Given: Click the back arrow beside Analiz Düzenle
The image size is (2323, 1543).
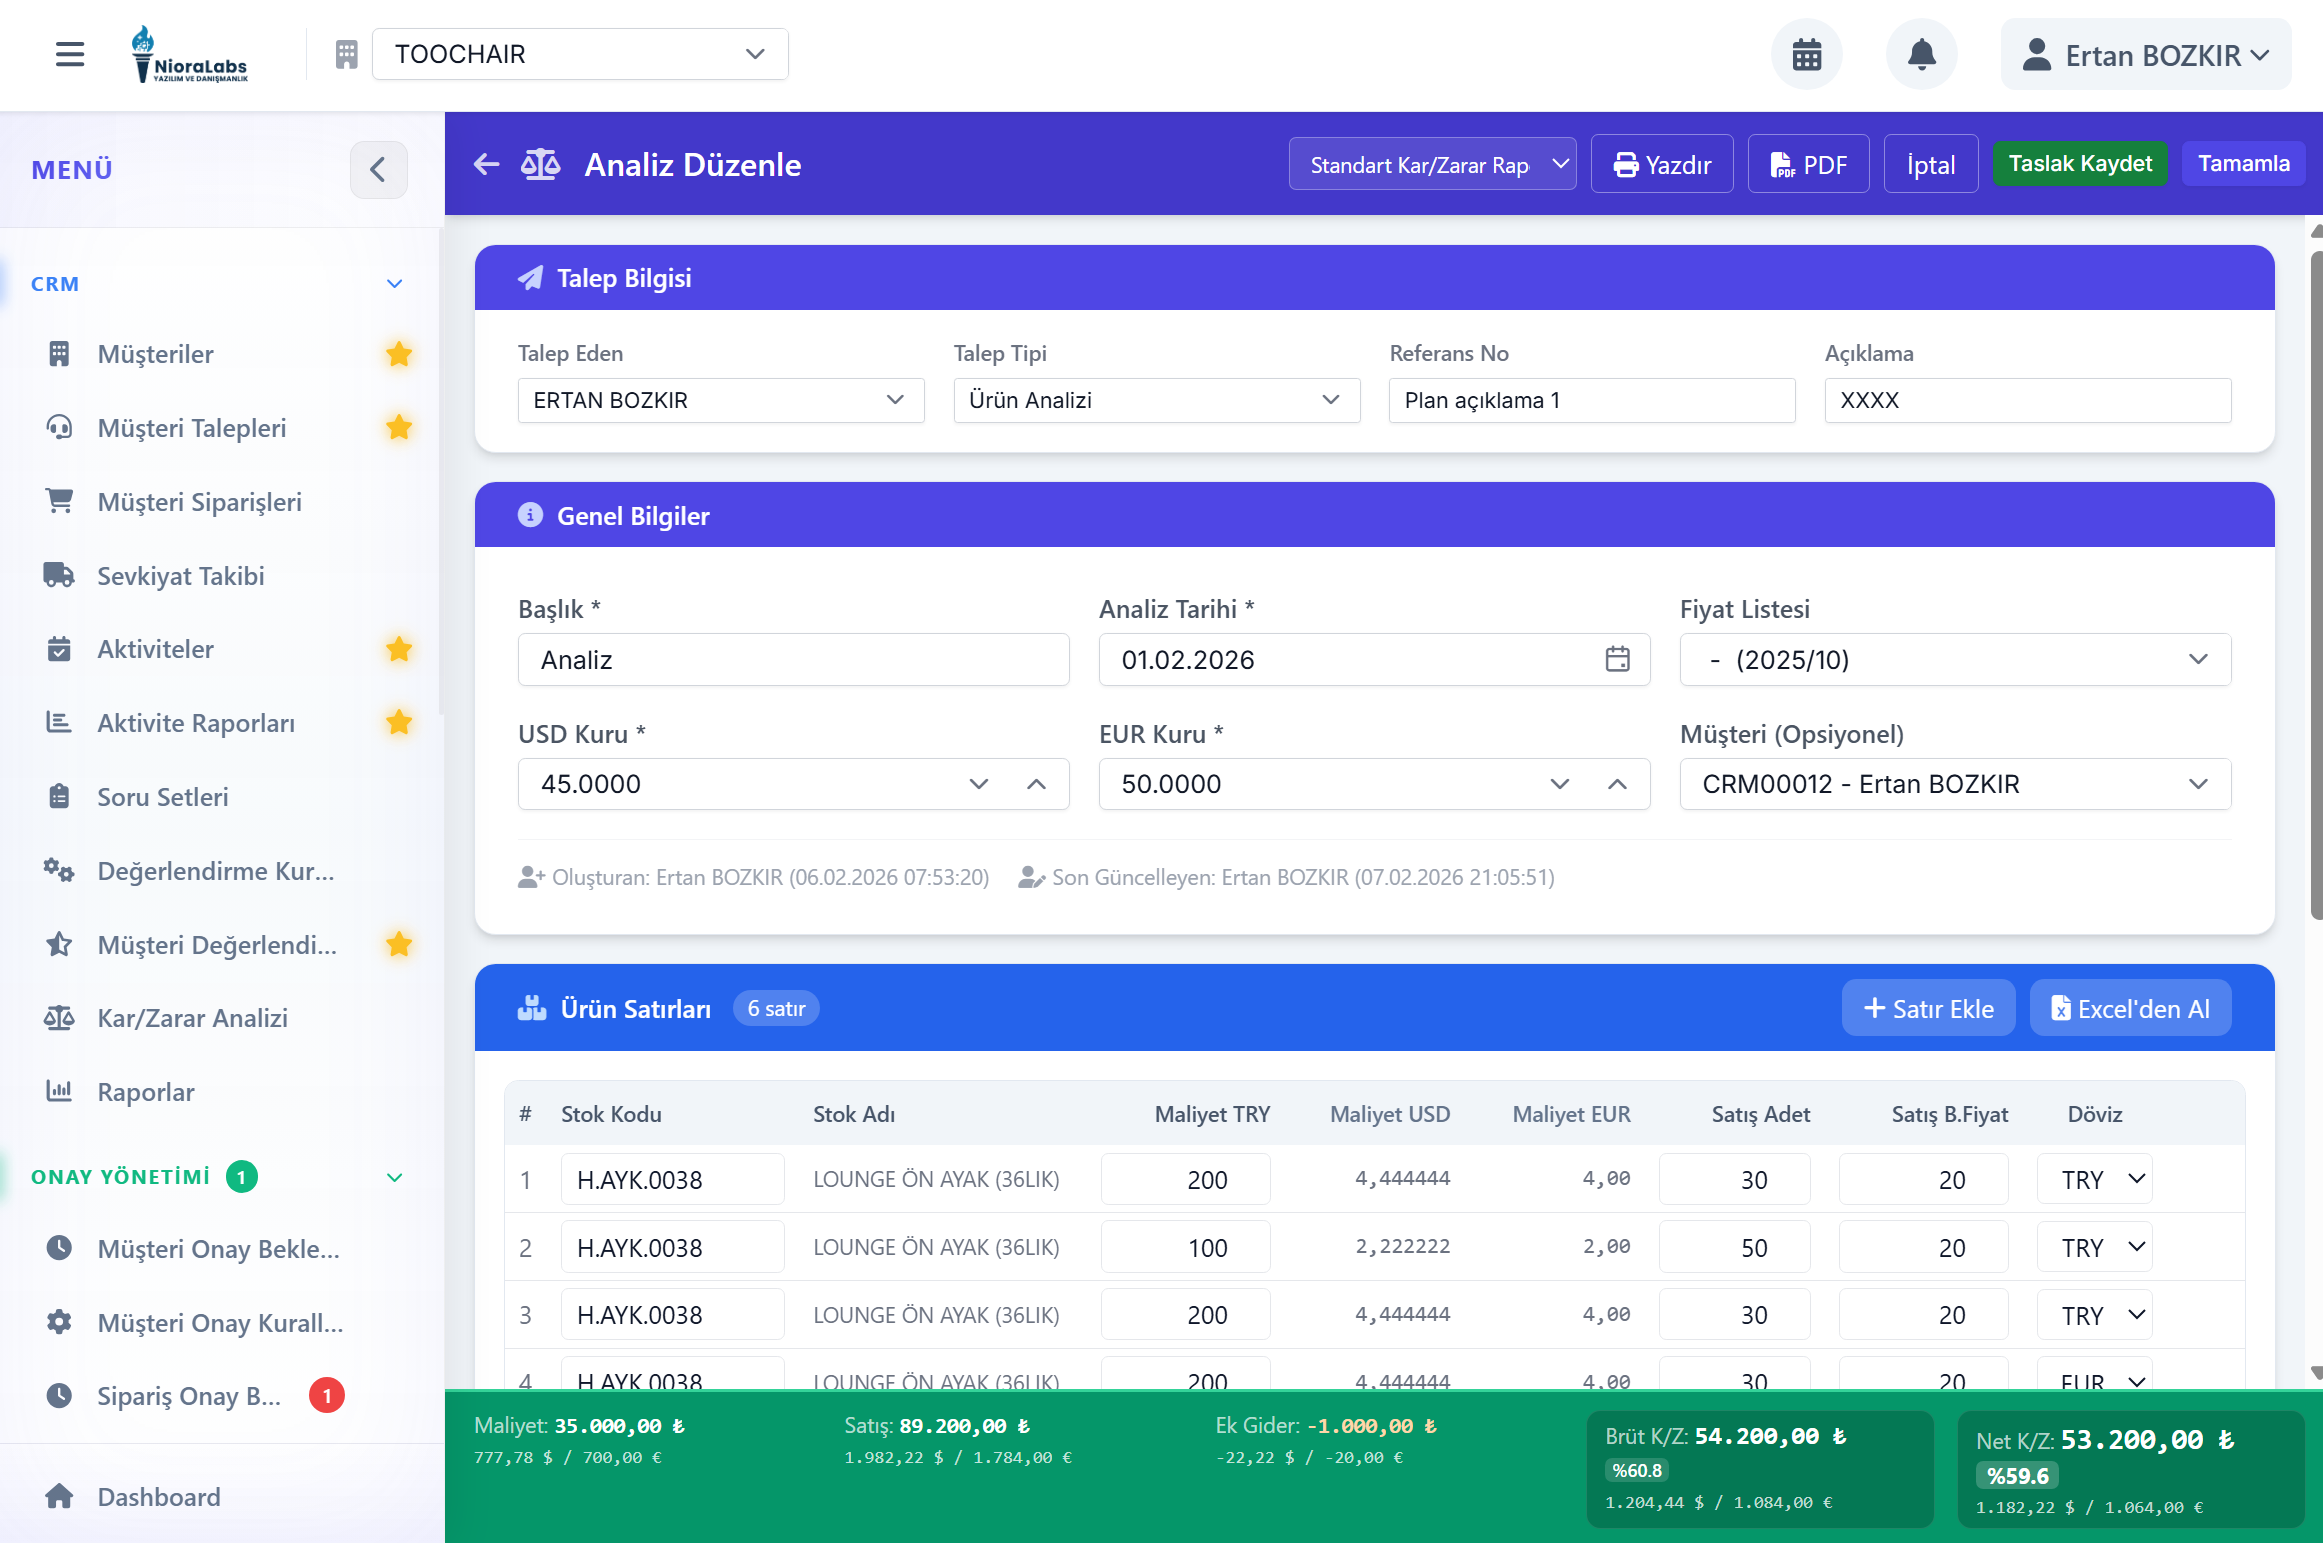Looking at the screenshot, I should point(487,164).
